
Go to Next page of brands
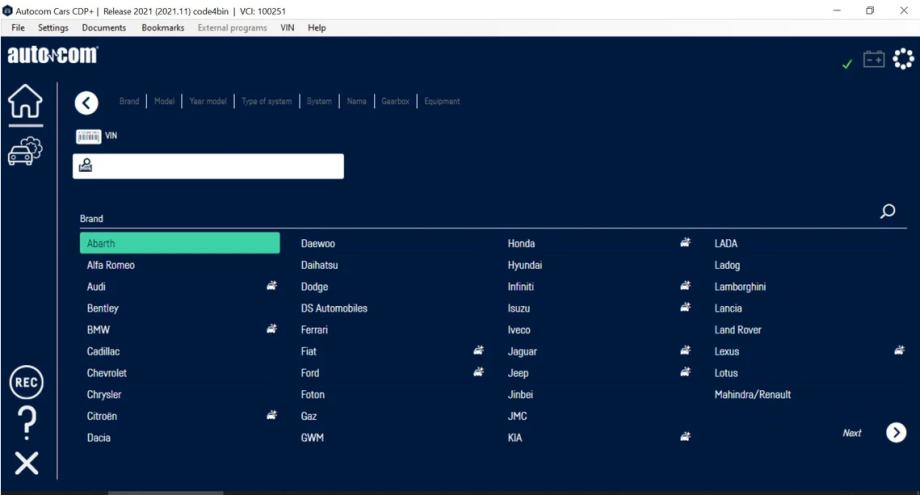click(896, 432)
